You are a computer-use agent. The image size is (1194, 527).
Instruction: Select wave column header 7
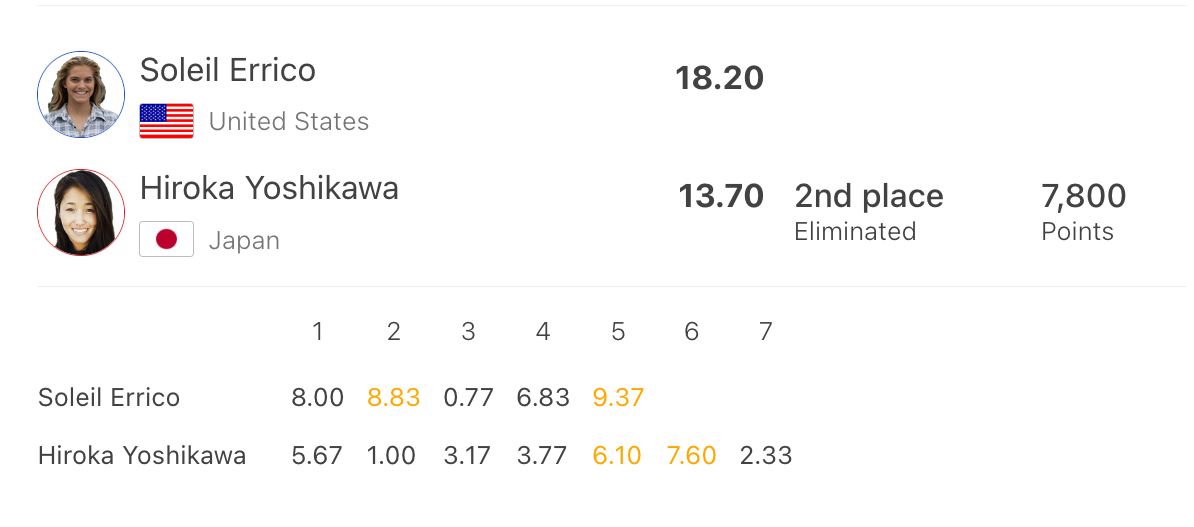pyautogui.click(x=766, y=332)
